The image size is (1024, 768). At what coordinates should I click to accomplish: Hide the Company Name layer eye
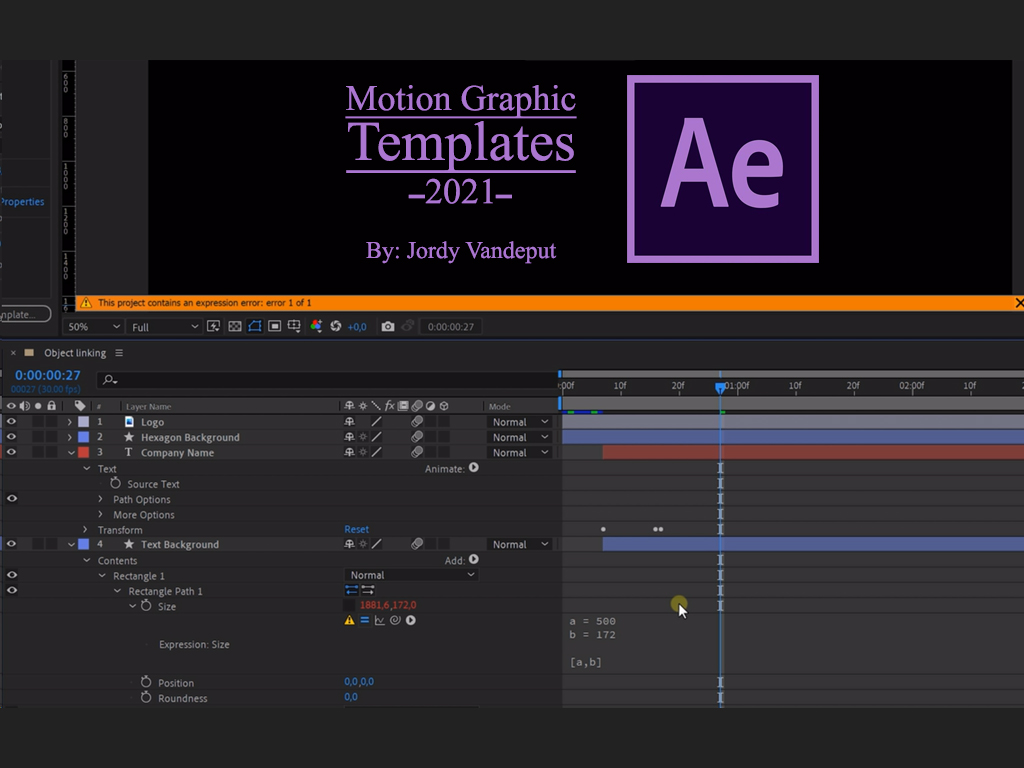pyautogui.click(x=11, y=452)
